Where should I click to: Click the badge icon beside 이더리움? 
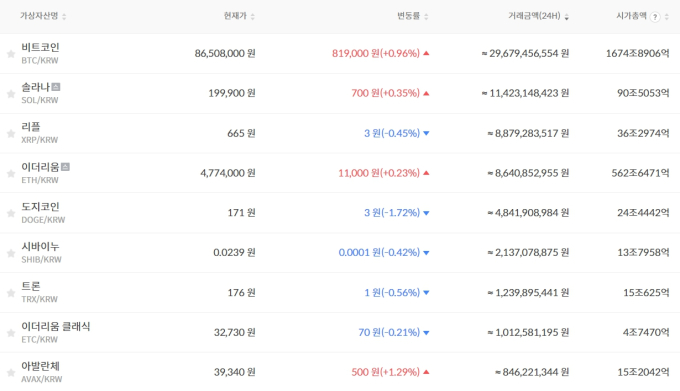pyautogui.click(x=65, y=166)
